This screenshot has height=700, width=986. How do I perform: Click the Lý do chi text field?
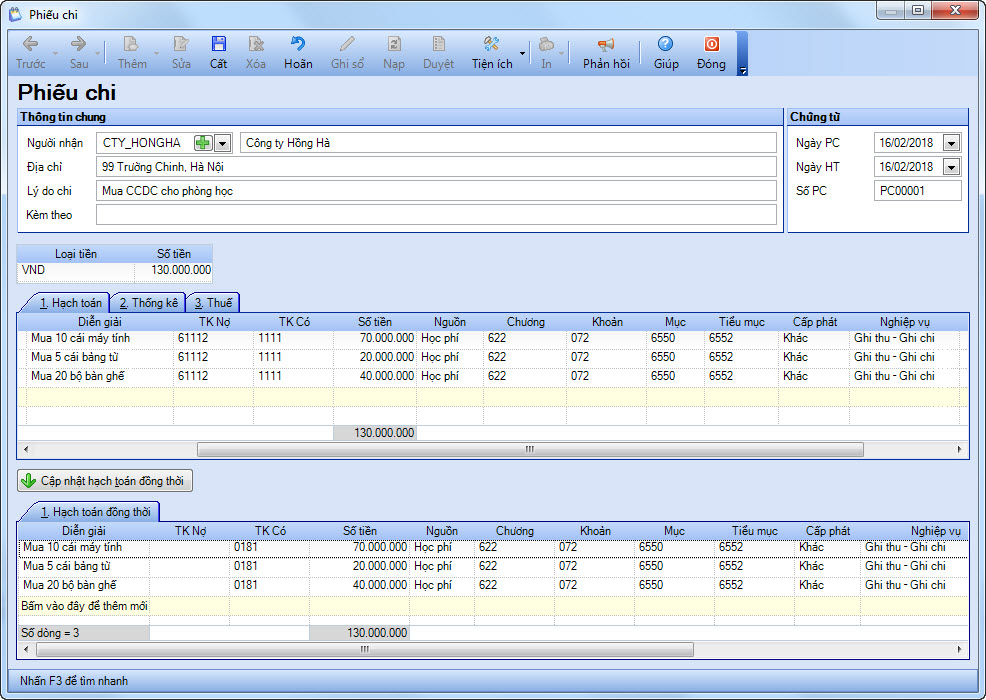pyautogui.click(x=436, y=191)
